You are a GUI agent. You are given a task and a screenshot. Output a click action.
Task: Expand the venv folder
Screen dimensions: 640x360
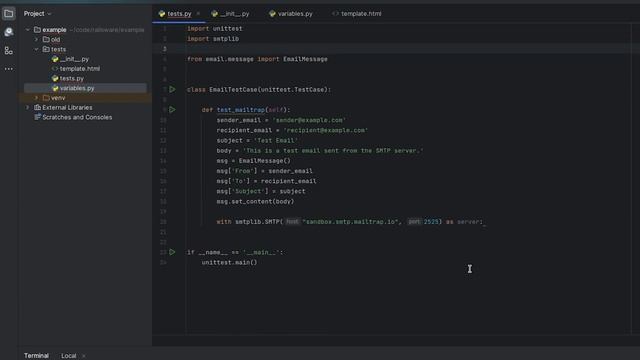tap(36, 98)
